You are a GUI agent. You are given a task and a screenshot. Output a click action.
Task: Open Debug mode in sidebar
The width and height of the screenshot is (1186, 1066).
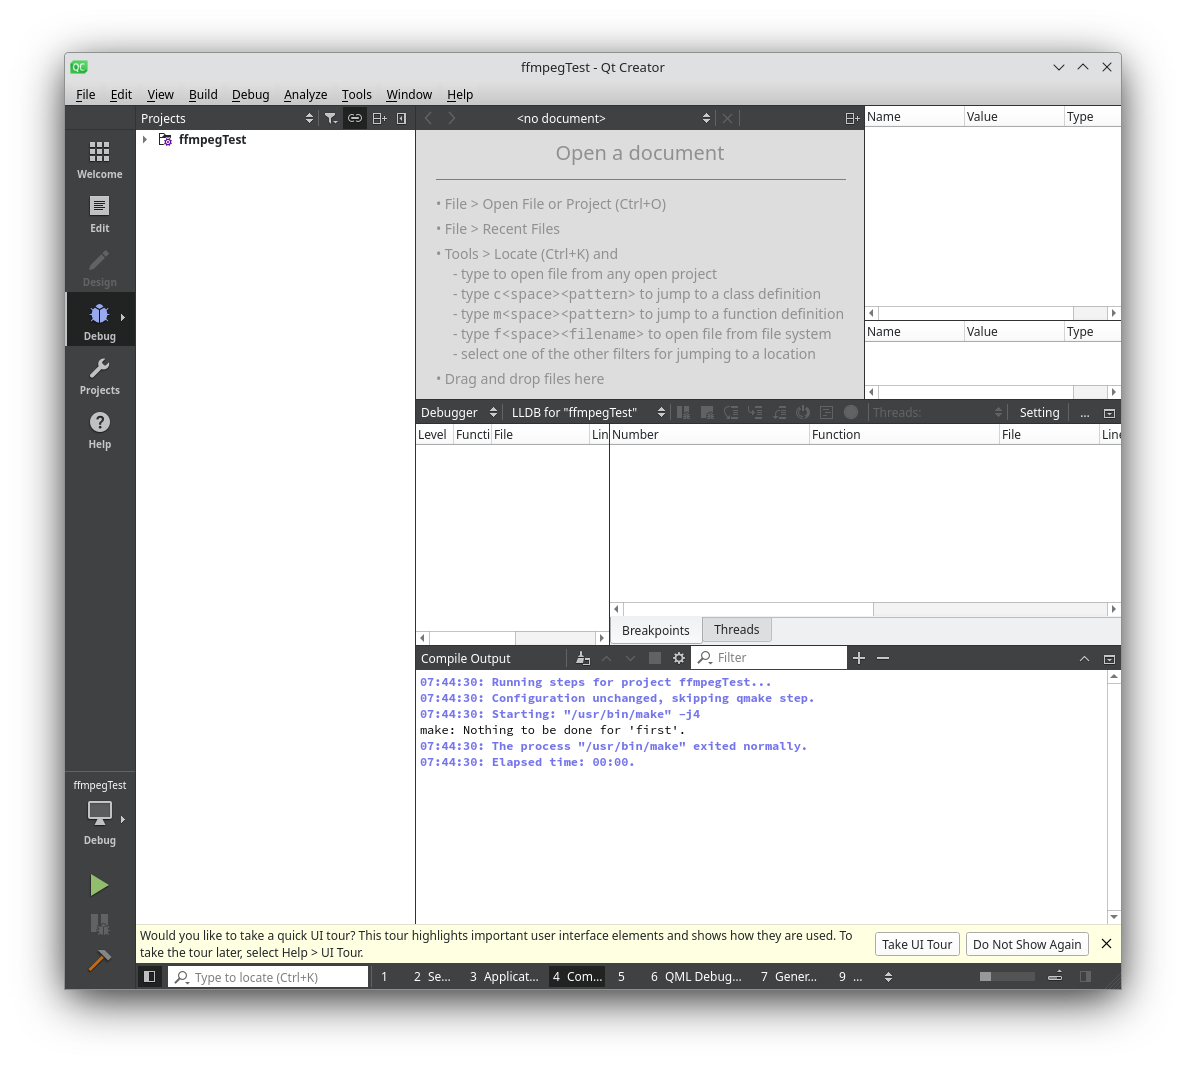click(100, 322)
